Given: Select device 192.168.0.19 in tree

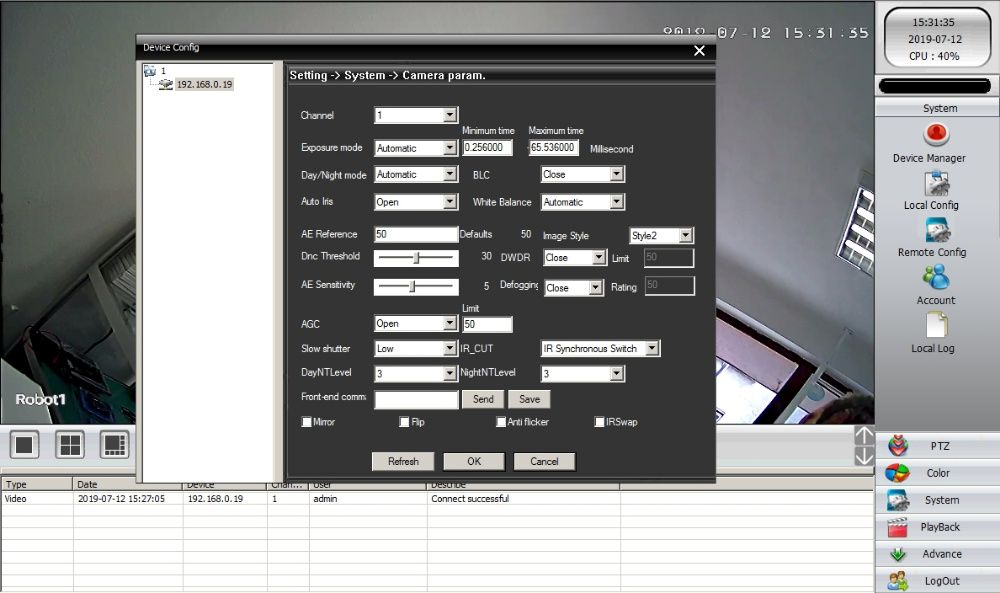Looking at the screenshot, I should 204,84.
